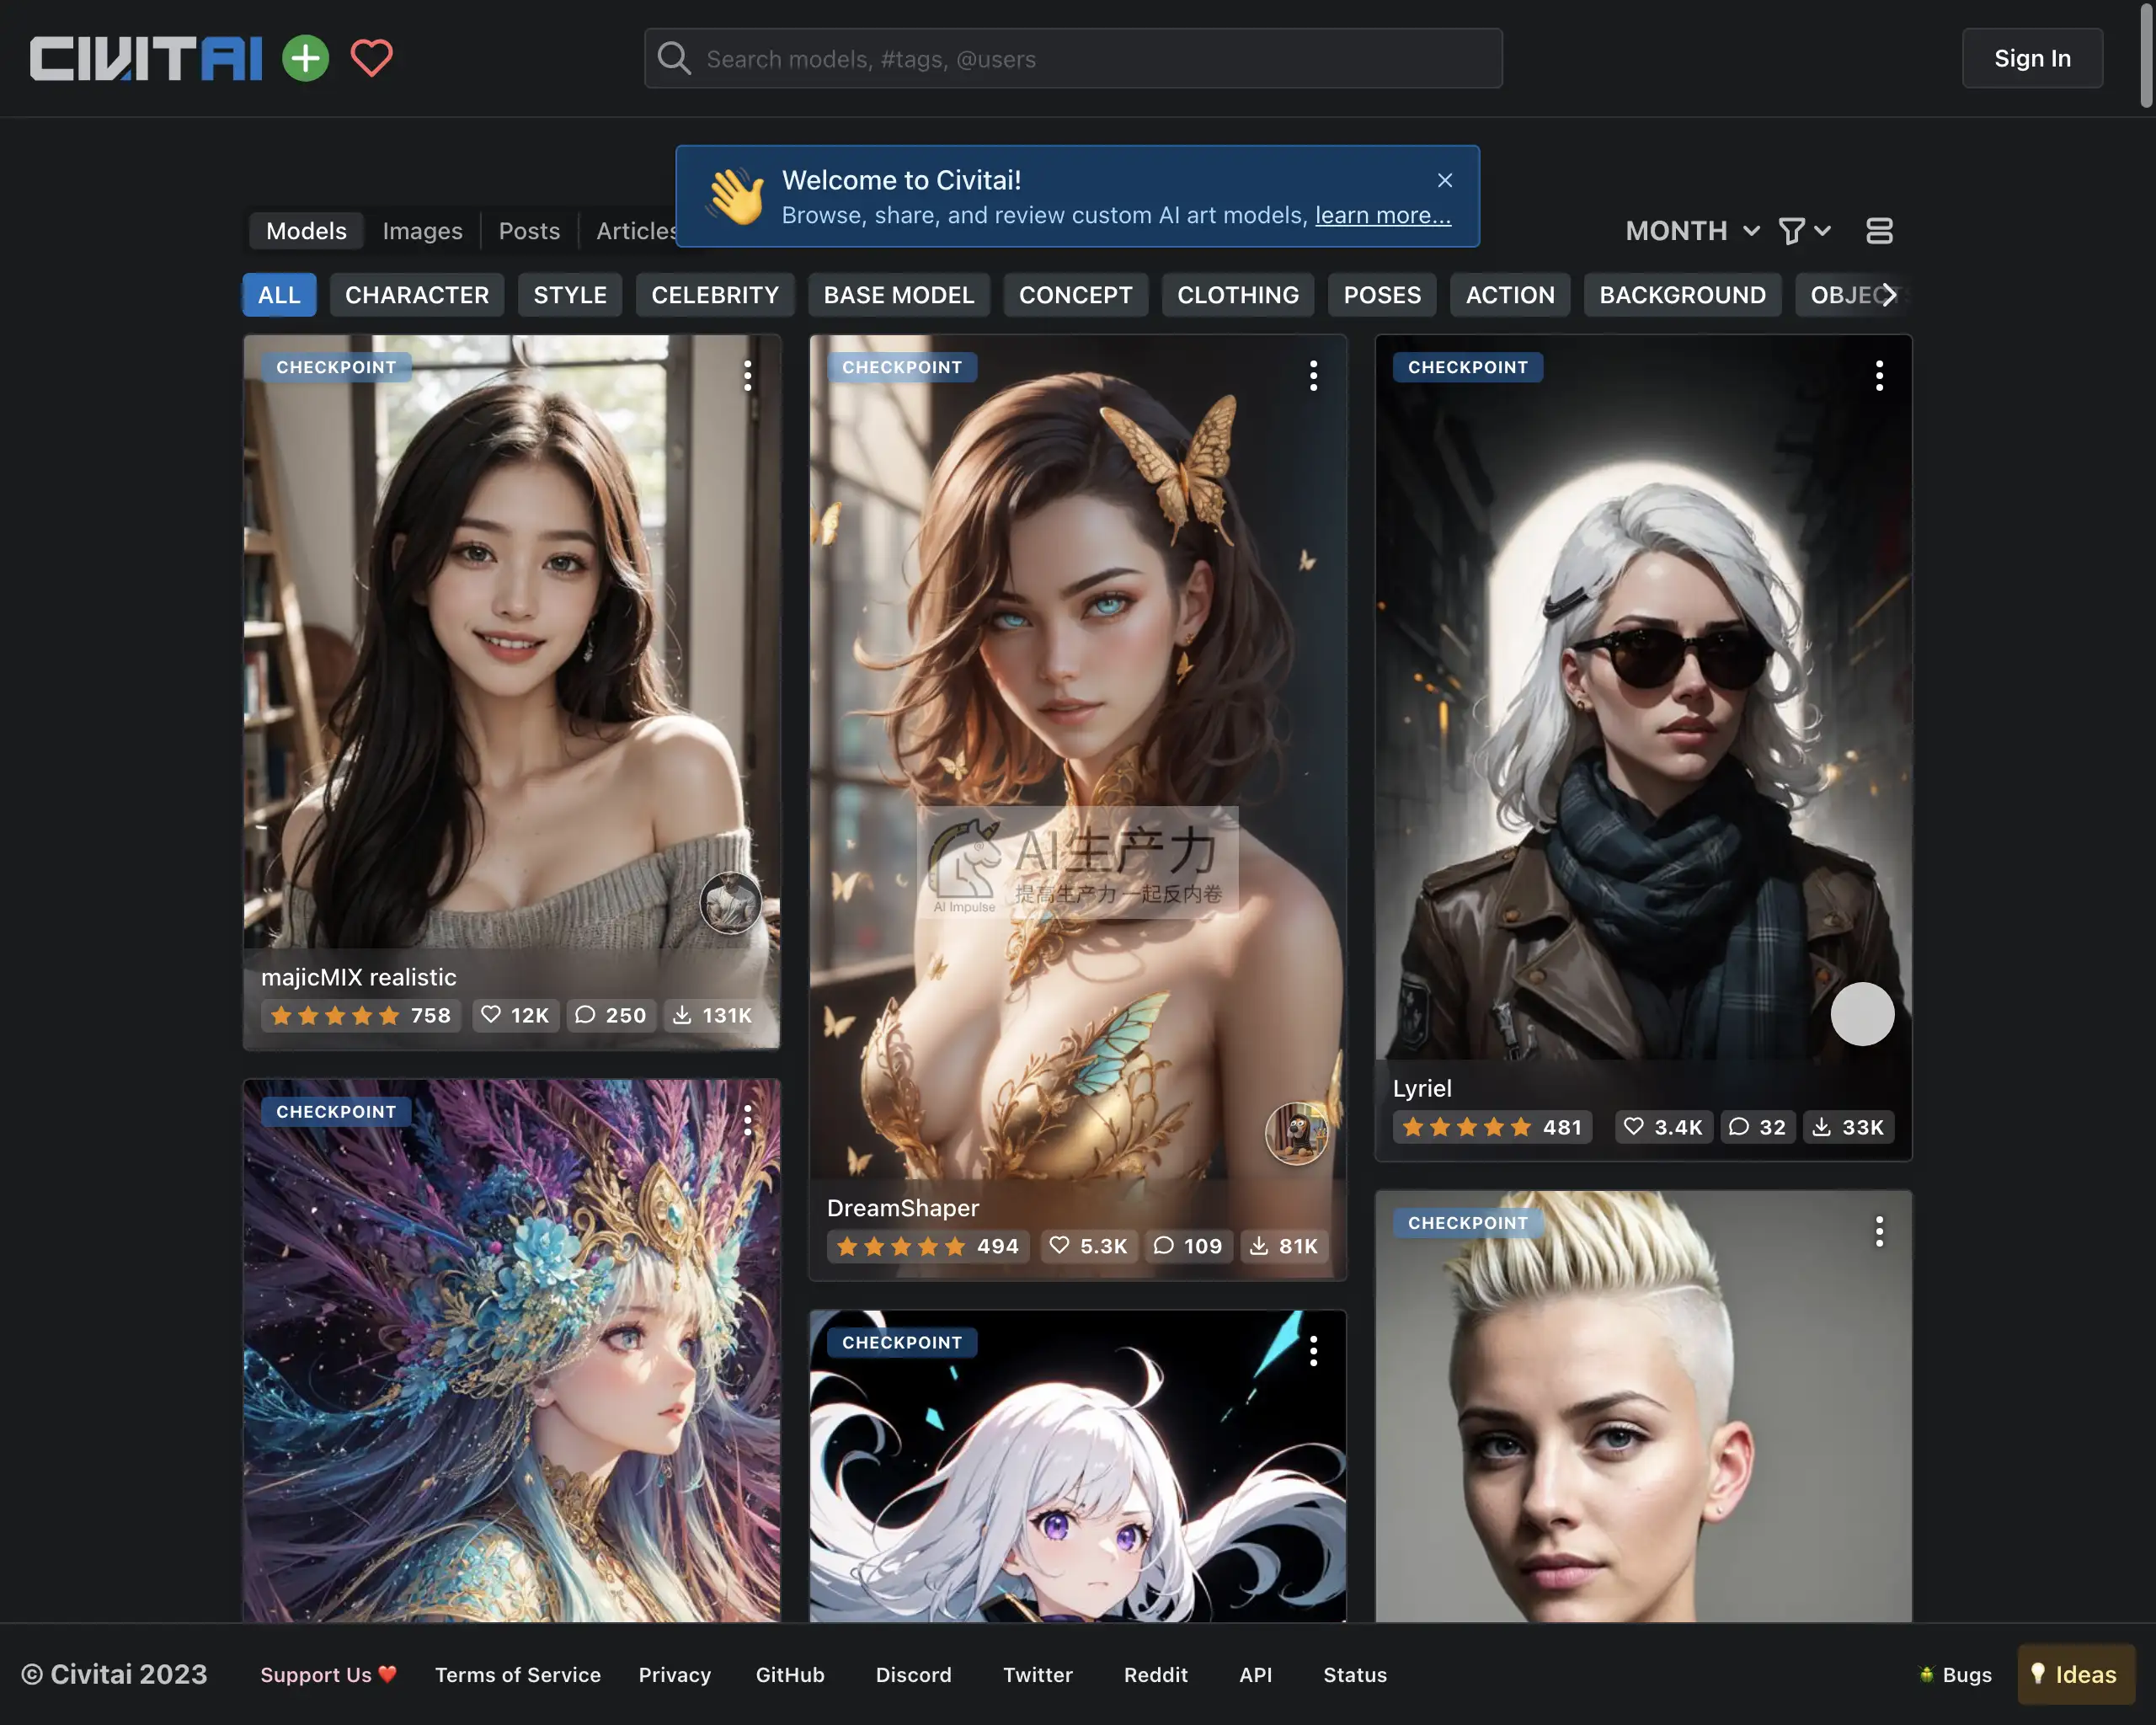2156x1725 pixels.
Task: Click the Sign In button
Action: (2032, 58)
